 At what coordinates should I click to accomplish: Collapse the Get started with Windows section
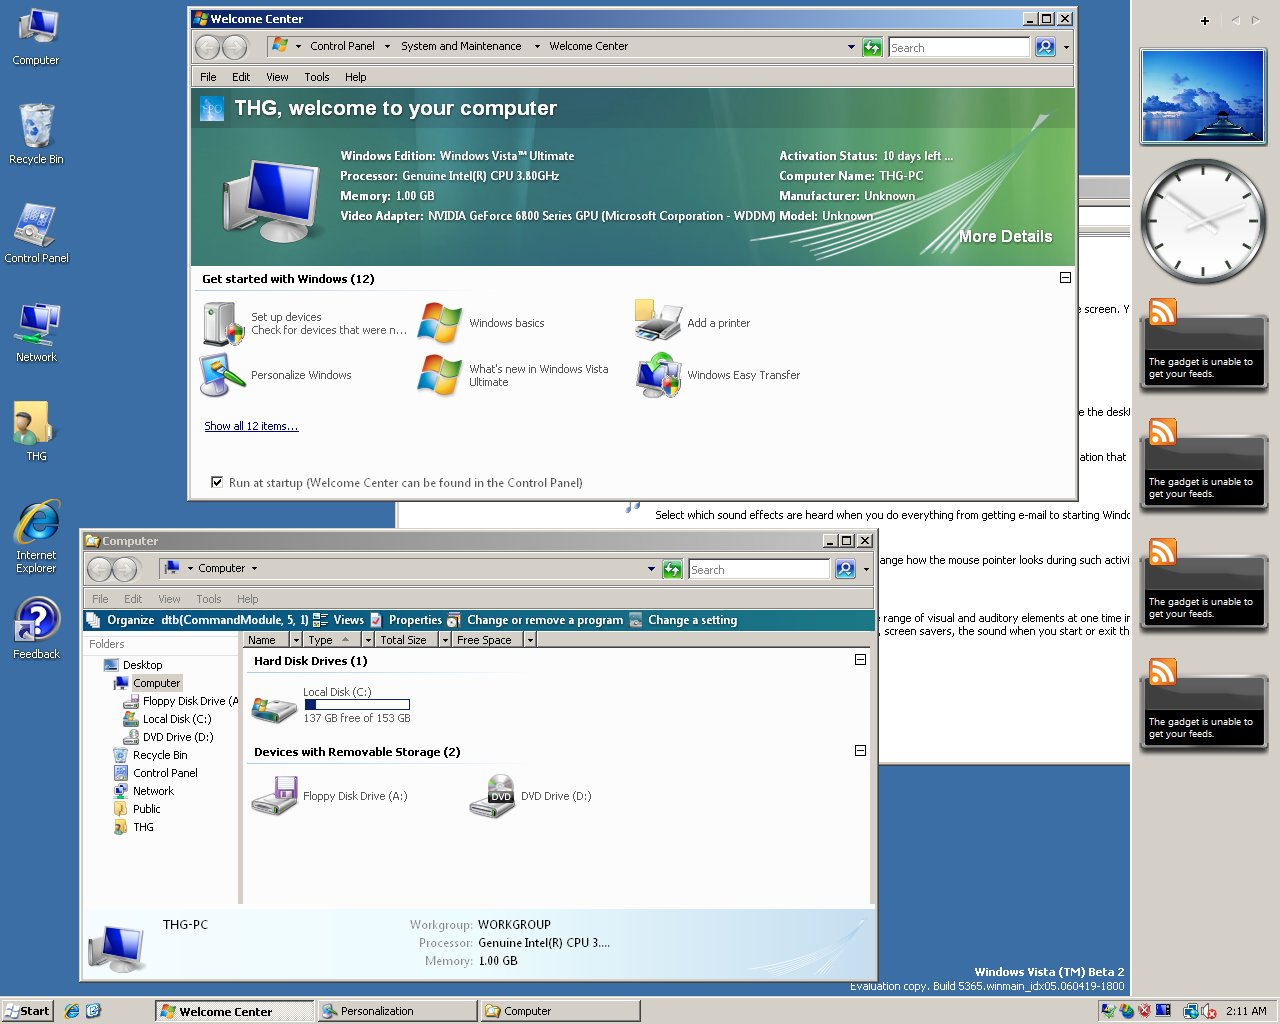click(1065, 278)
